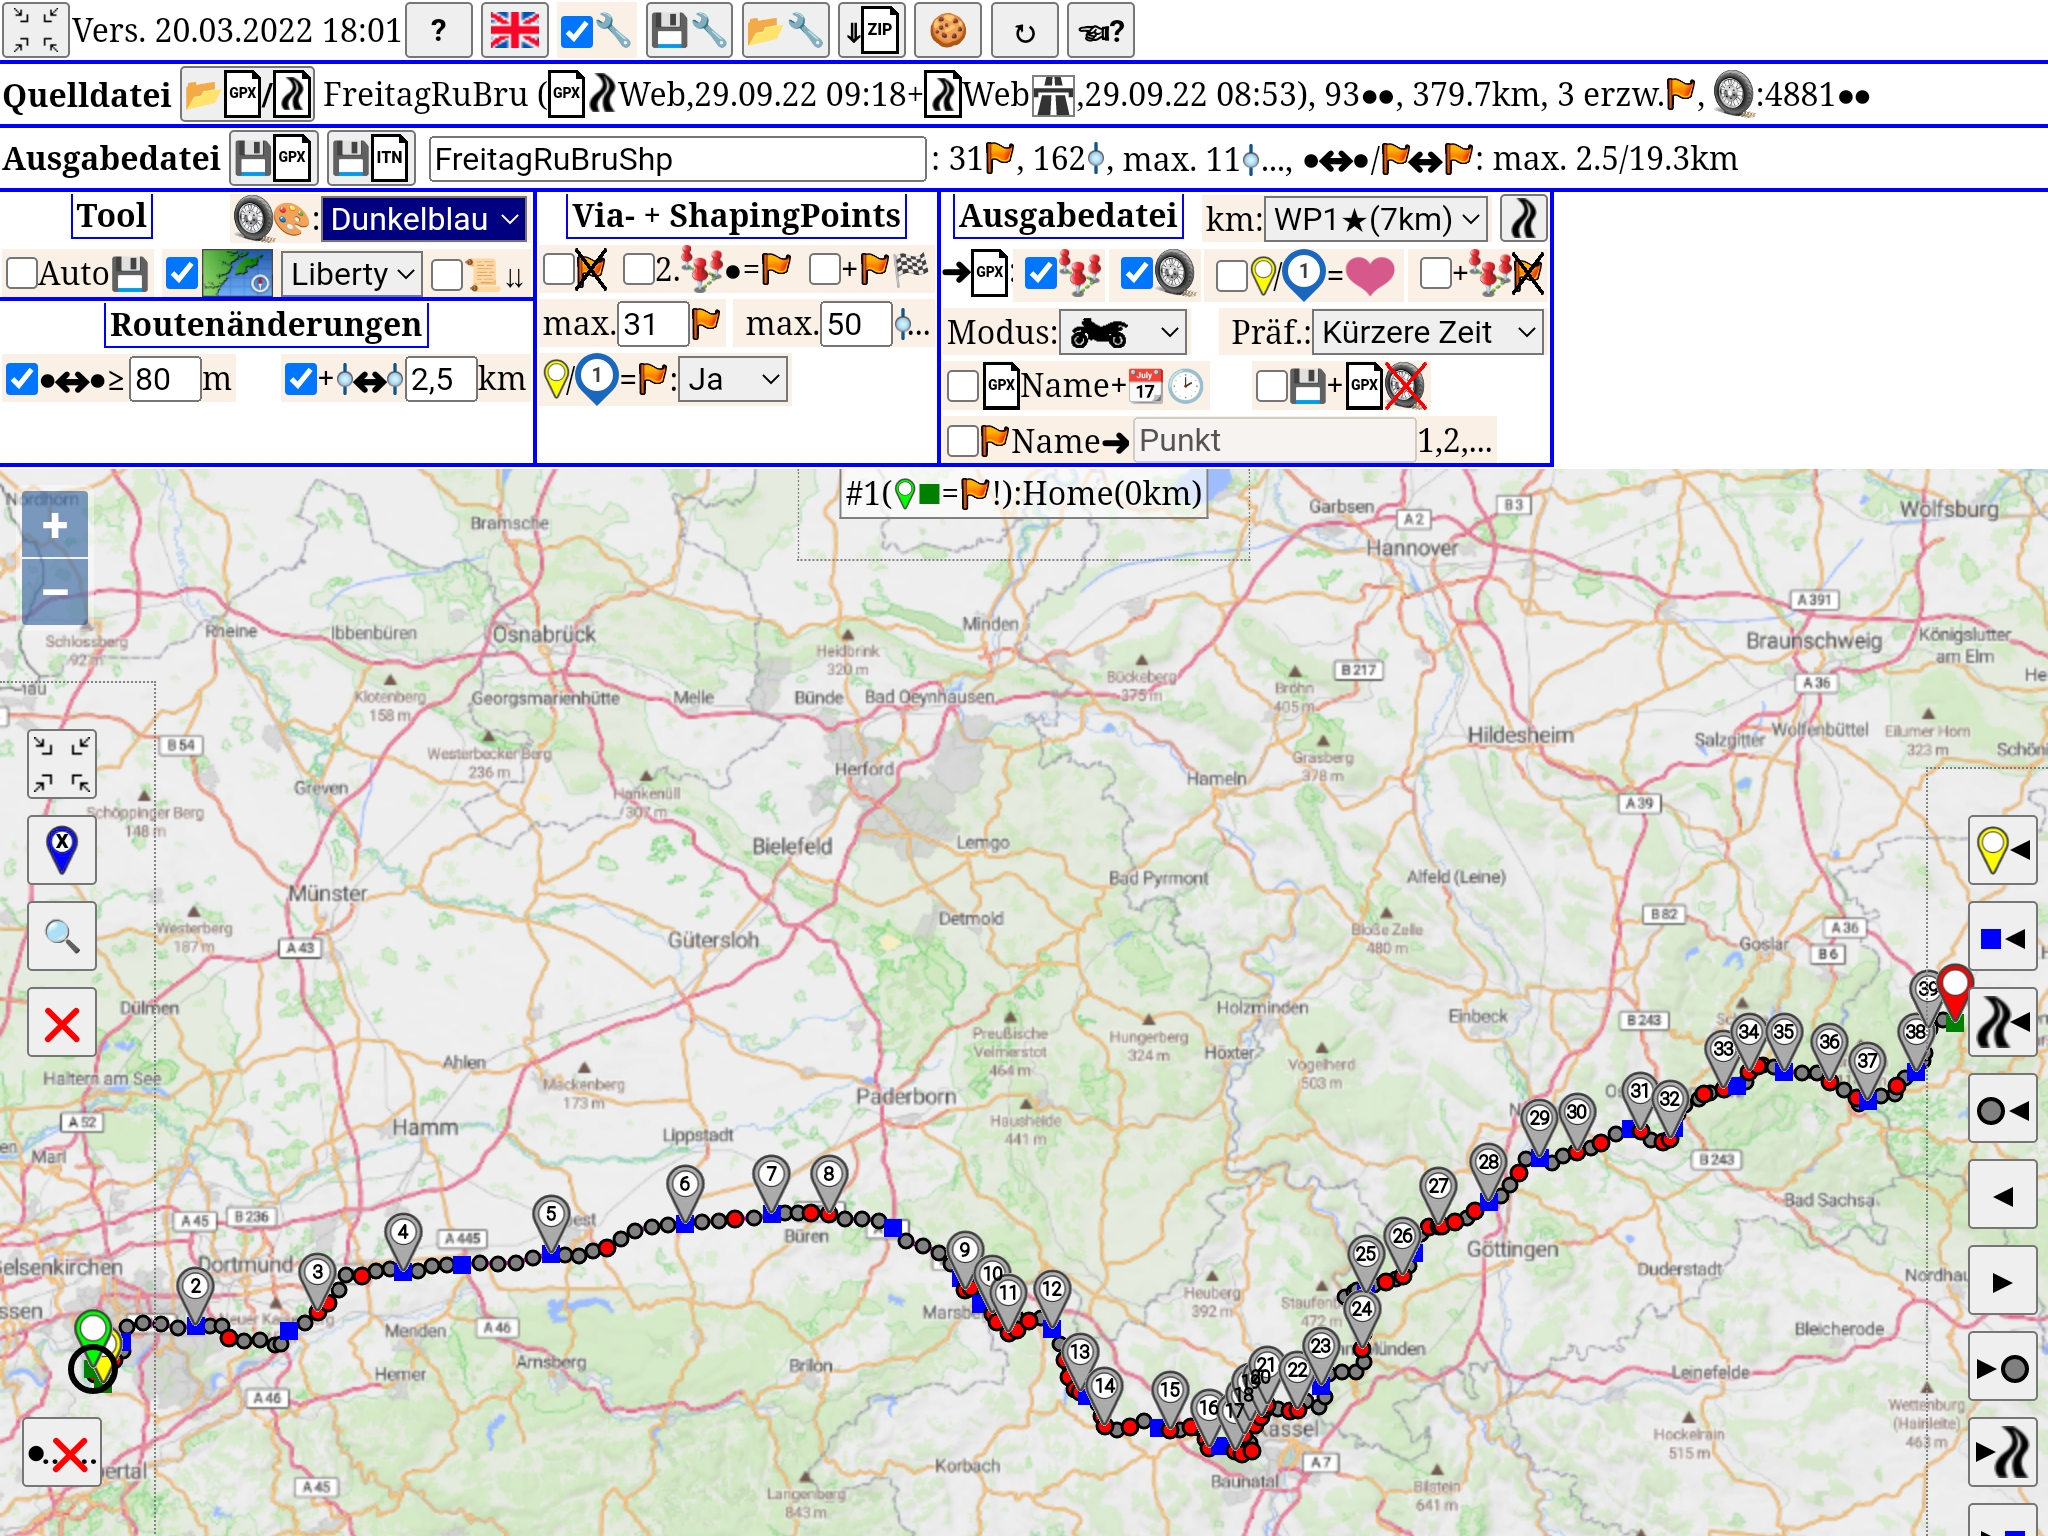Open the Dunkelblau track color selector
The height and width of the screenshot is (1536, 2048).
coord(424,219)
